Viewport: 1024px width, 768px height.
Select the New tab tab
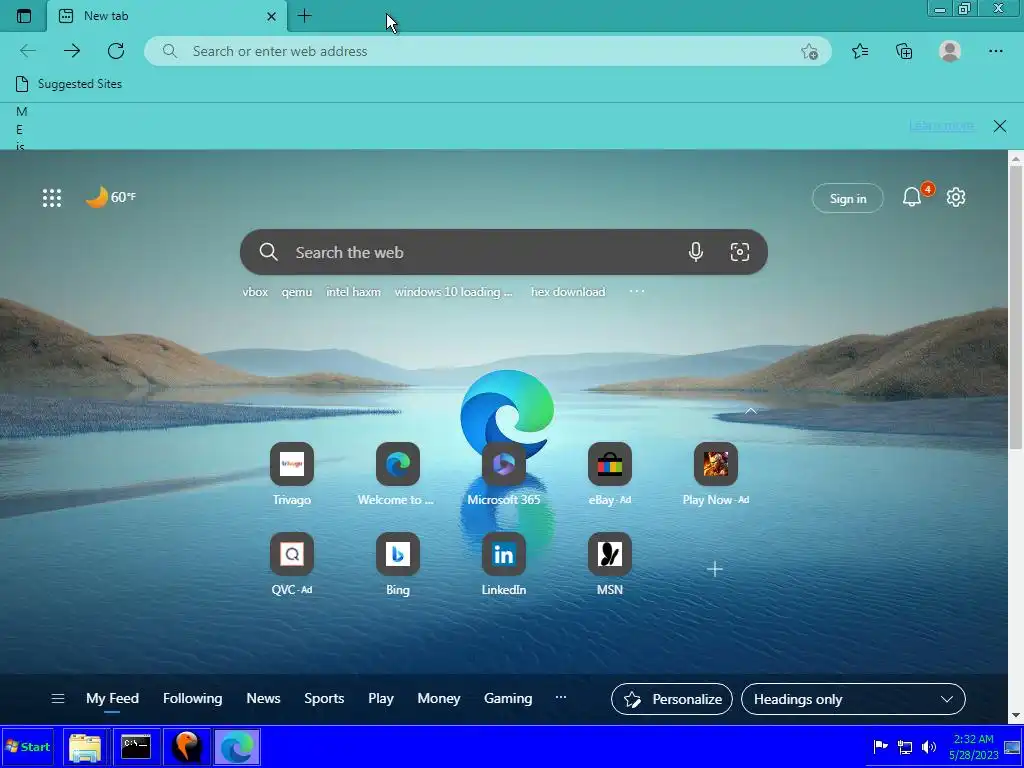pyautogui.click(x=167, y=16)
